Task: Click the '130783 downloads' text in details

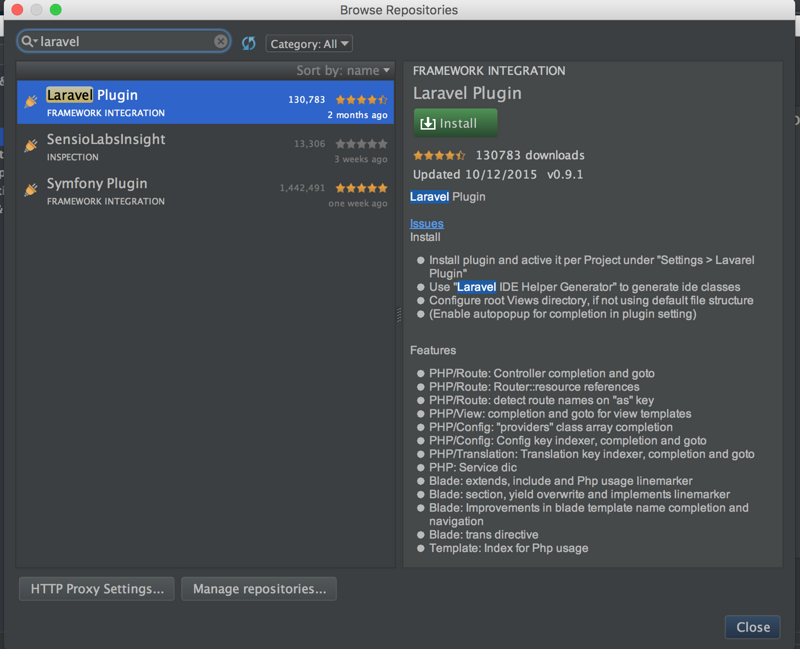Action: pyautogui.click(x=530, y=155)
